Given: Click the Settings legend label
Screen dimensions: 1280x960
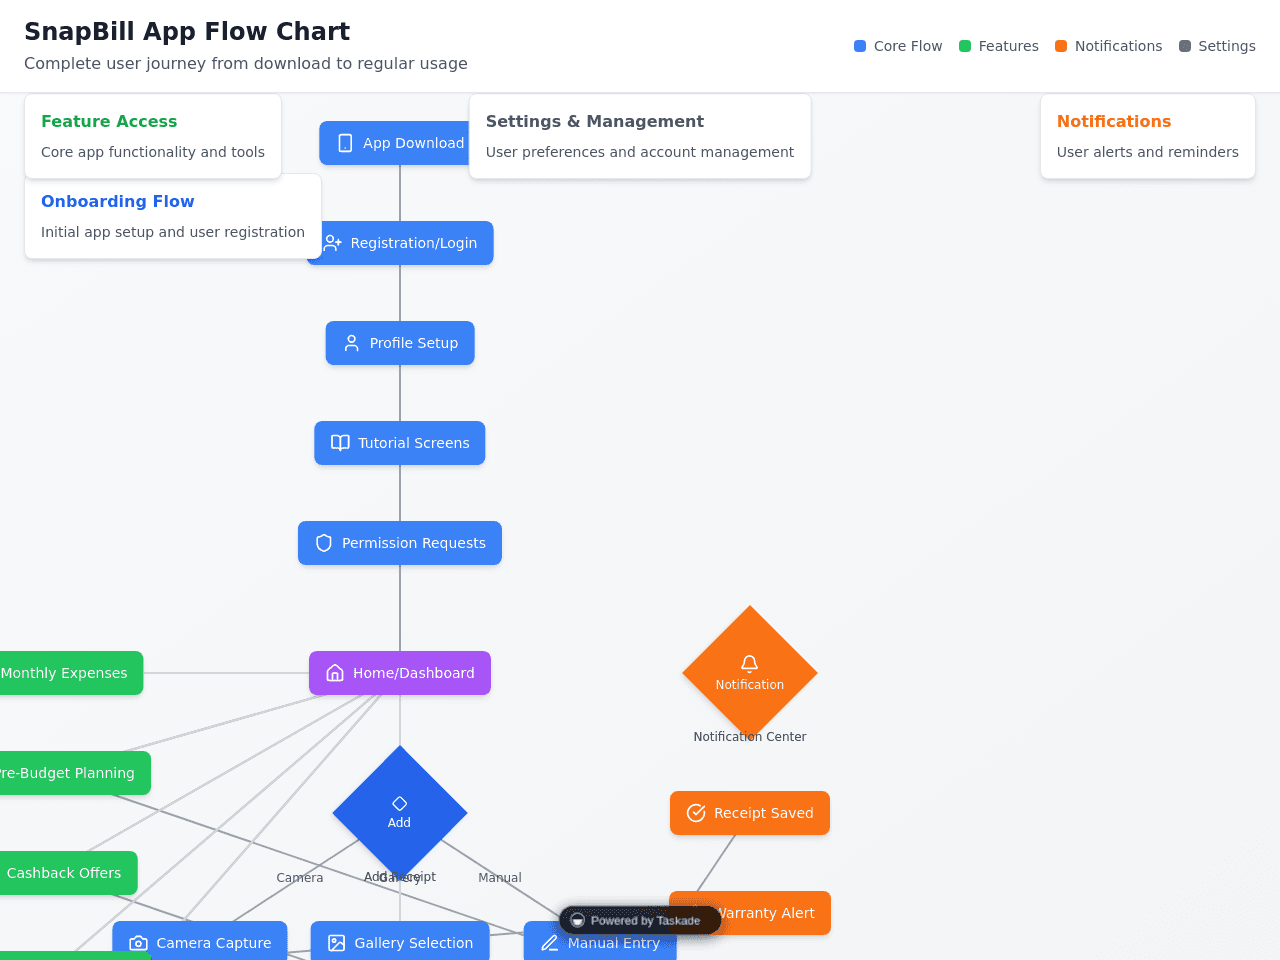Looking at the screenshot, I should [1227, 46].
